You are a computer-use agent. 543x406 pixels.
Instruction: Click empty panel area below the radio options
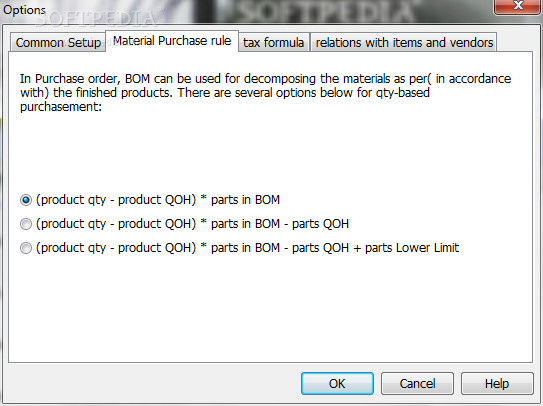[270, 308]
